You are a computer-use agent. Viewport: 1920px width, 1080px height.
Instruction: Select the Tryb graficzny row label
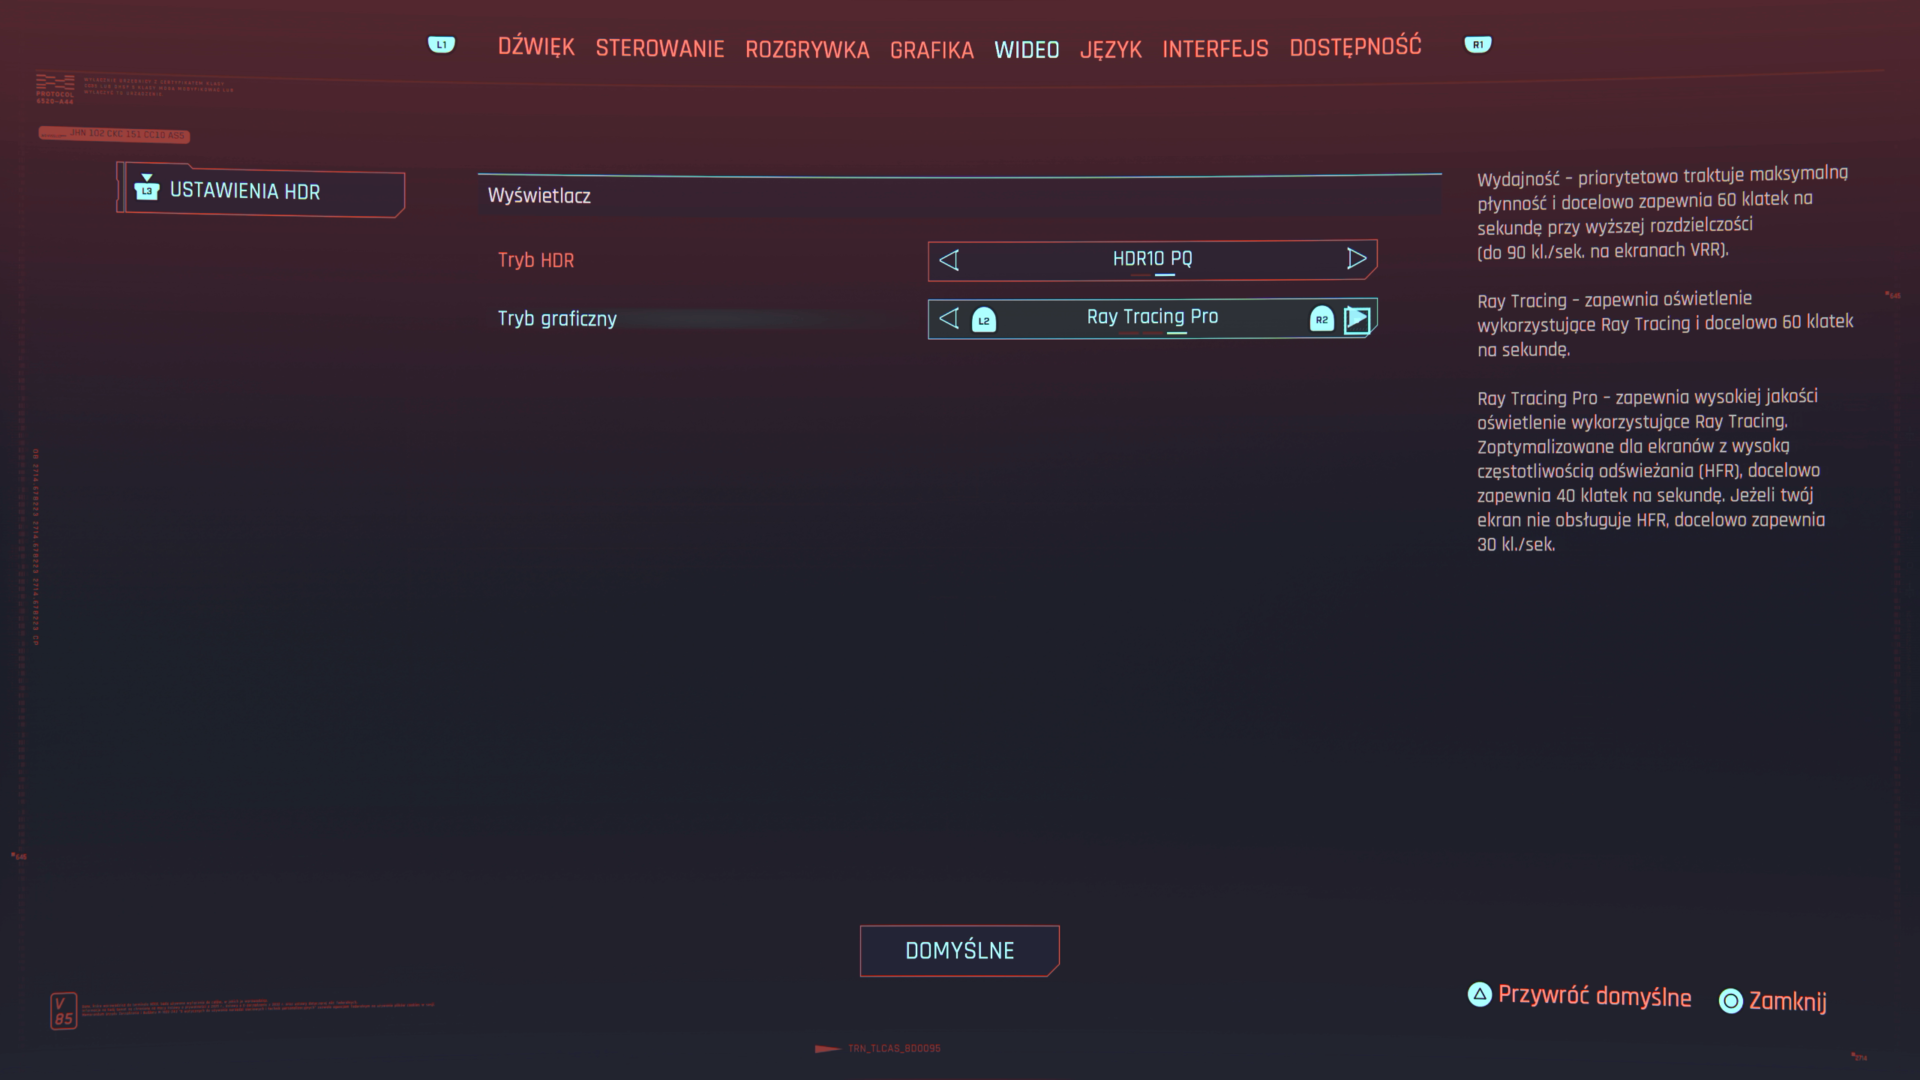click(x=557, y=319)
